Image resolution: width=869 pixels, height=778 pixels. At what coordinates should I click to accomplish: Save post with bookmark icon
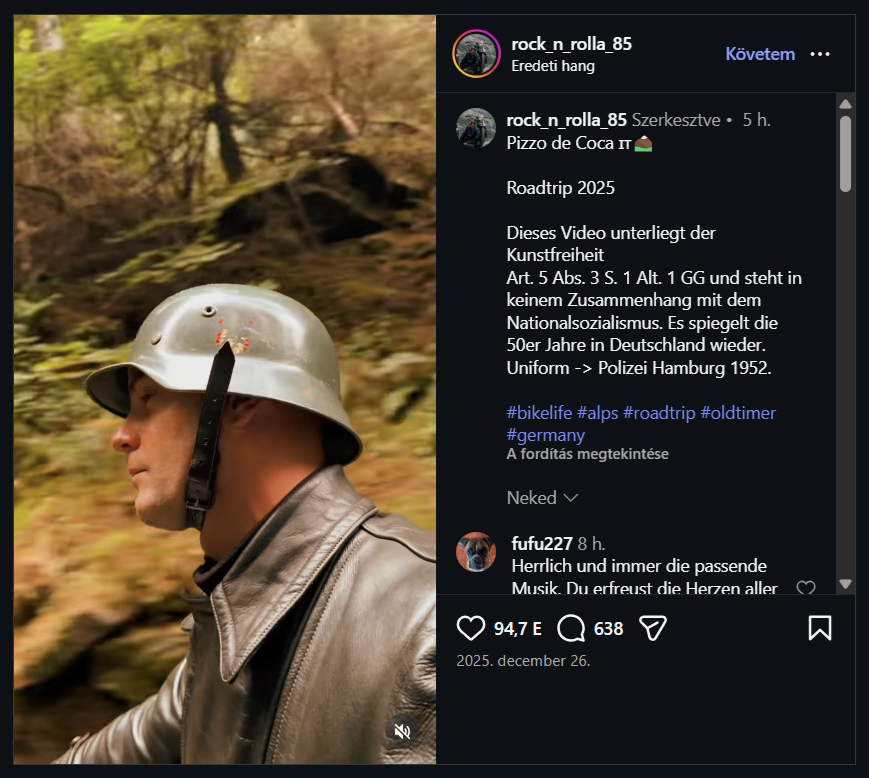point(820,628)
